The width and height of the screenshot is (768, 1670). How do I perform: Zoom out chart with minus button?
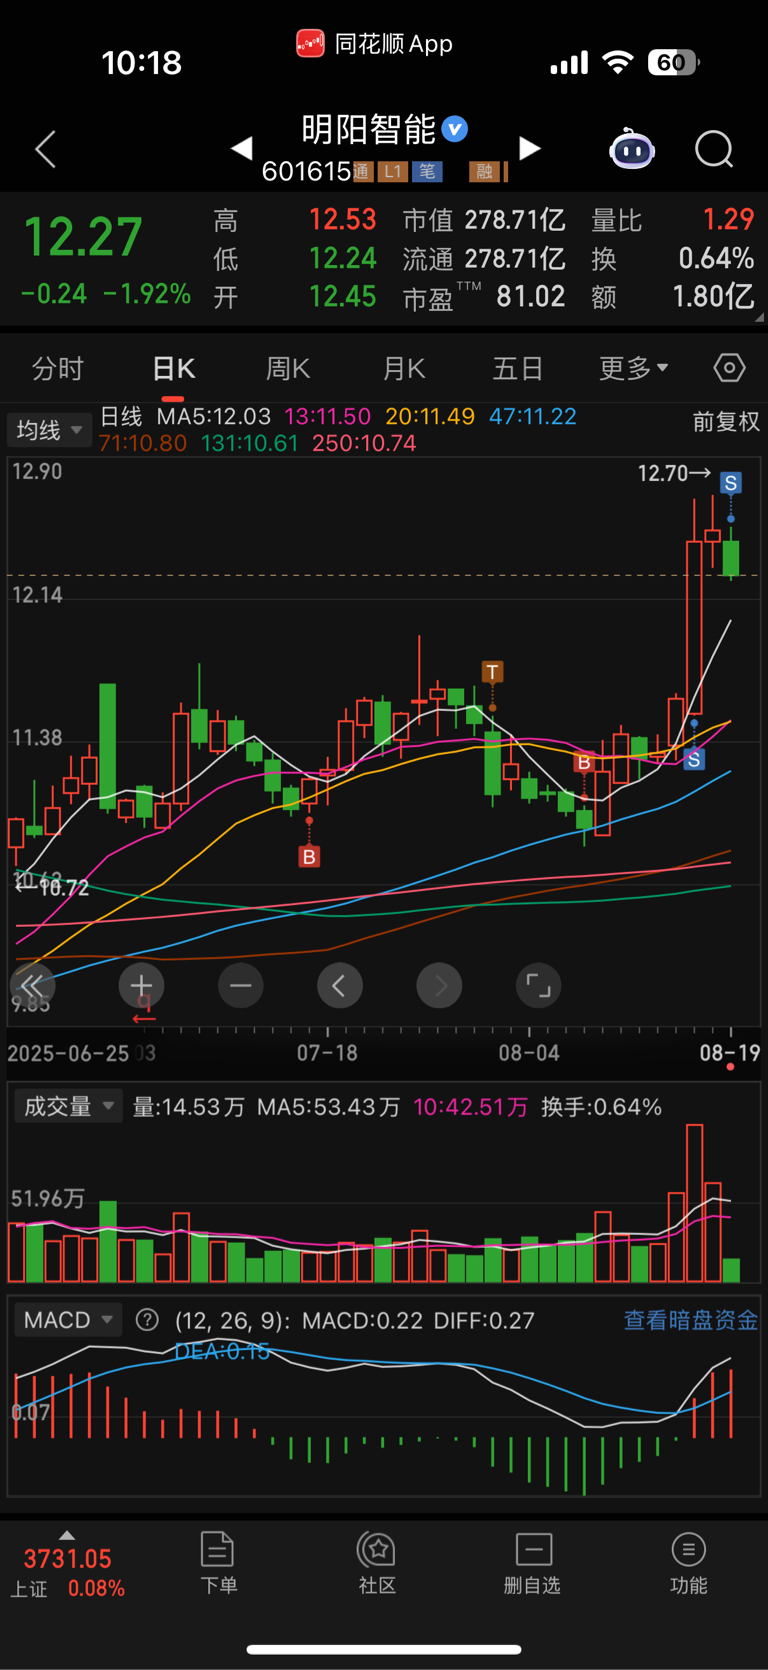point(241,986)
